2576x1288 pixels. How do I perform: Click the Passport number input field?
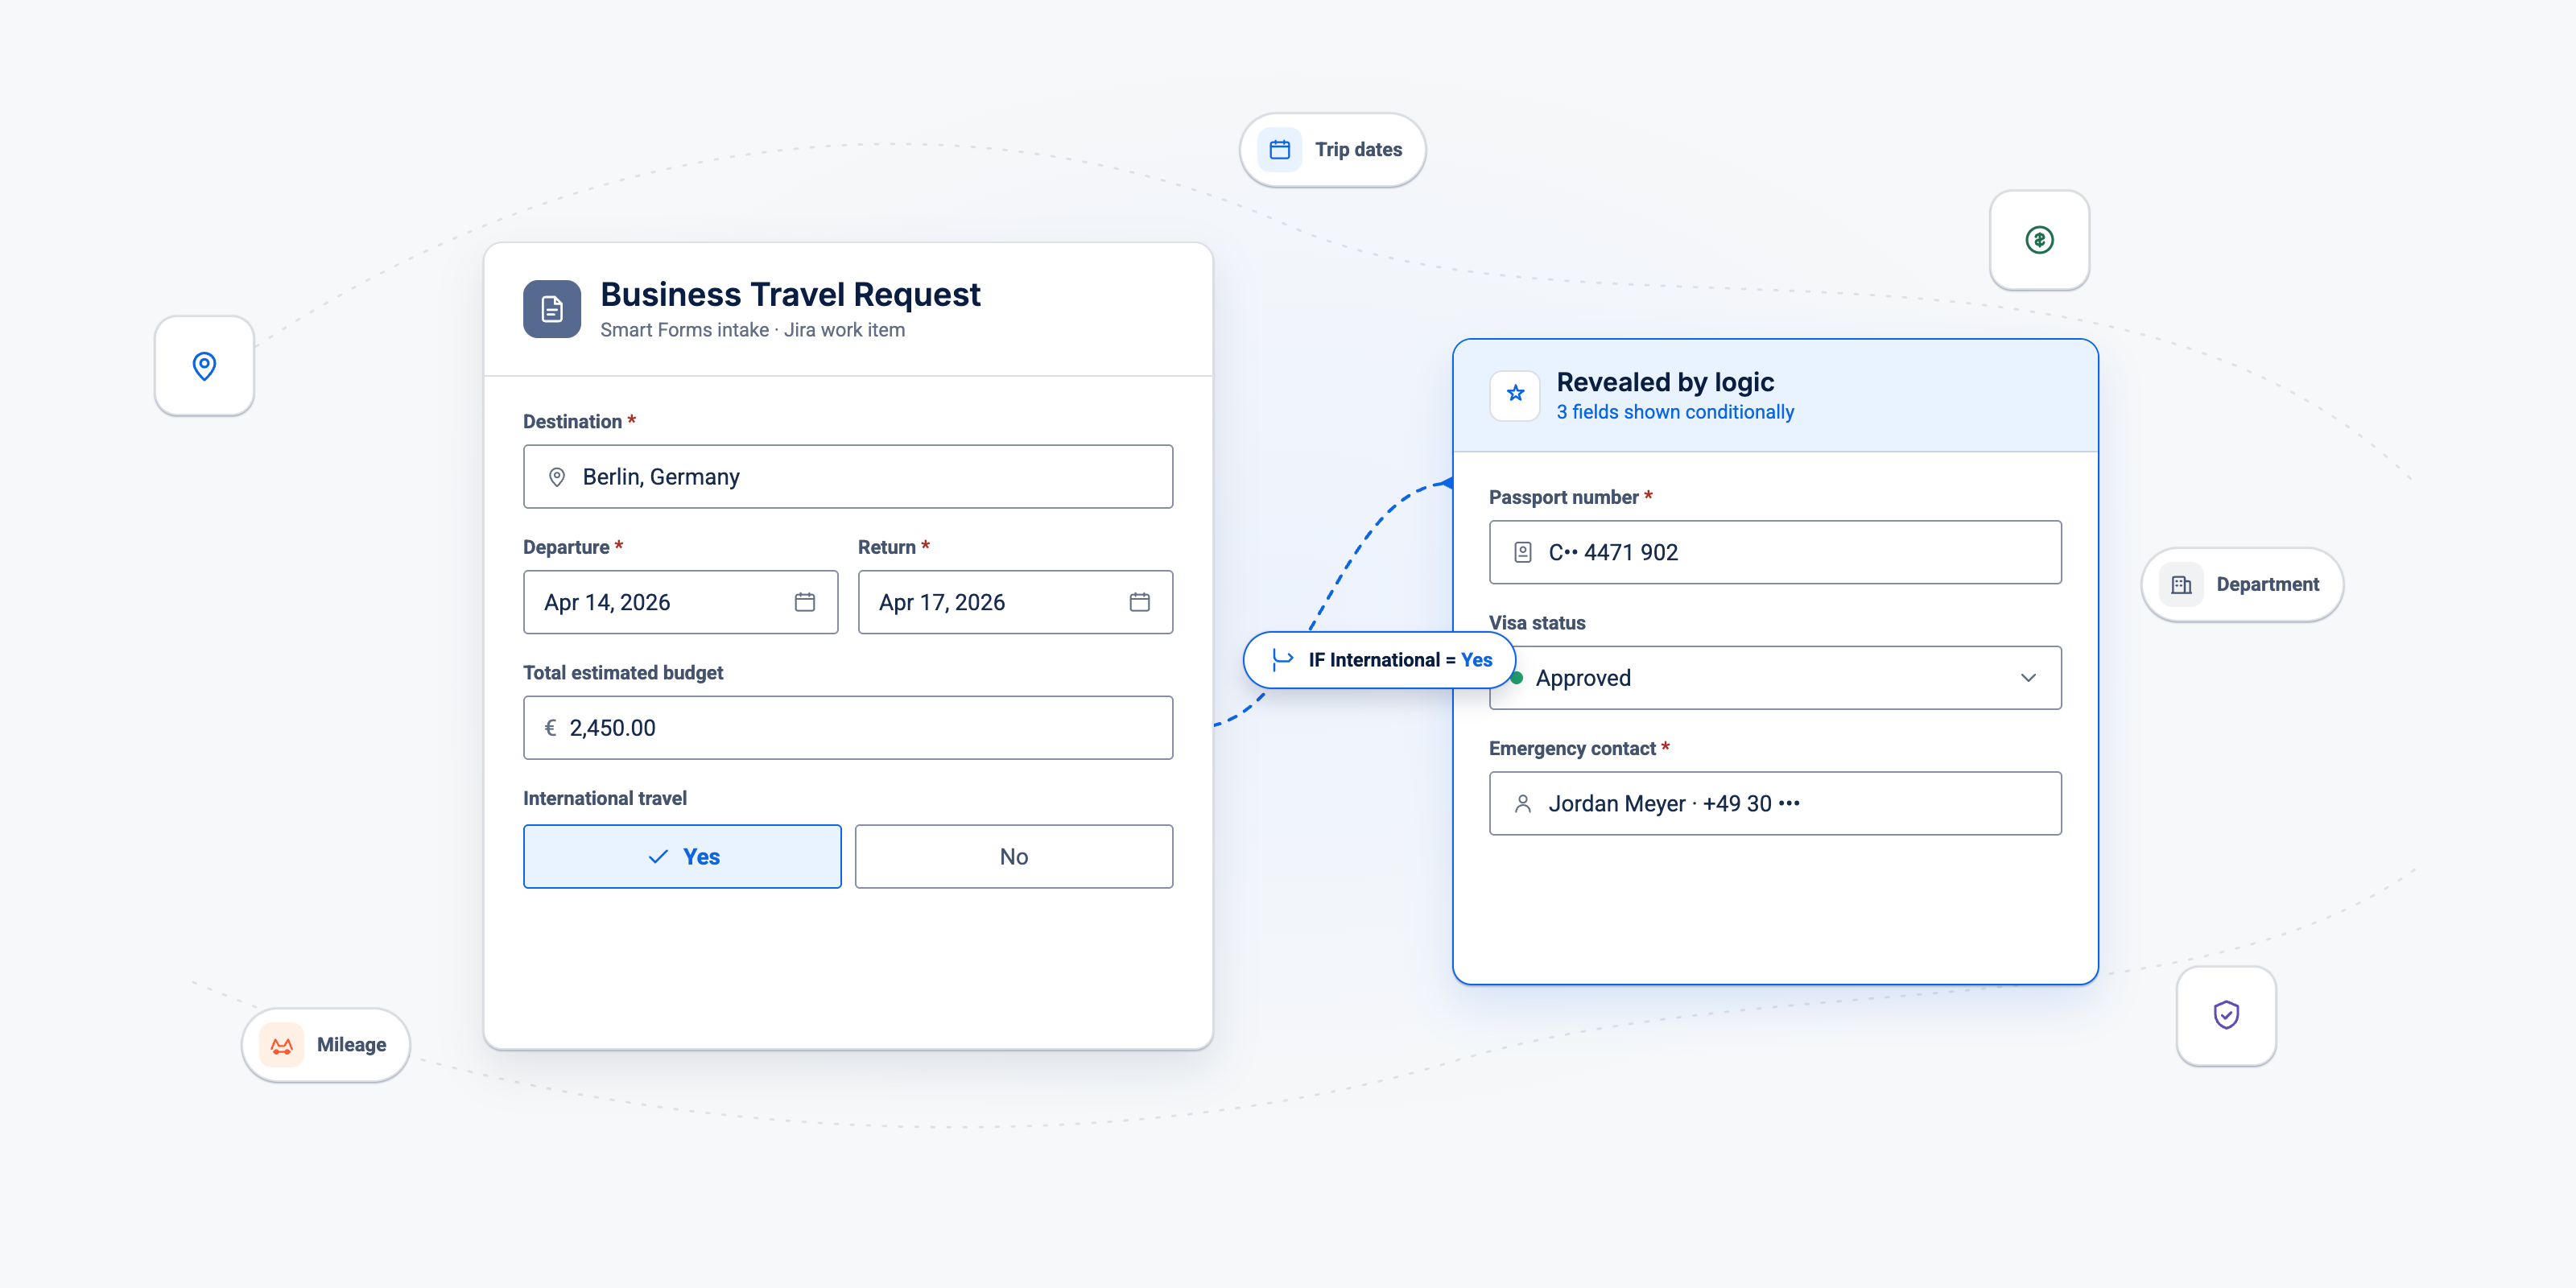(x=1775, y=552)
